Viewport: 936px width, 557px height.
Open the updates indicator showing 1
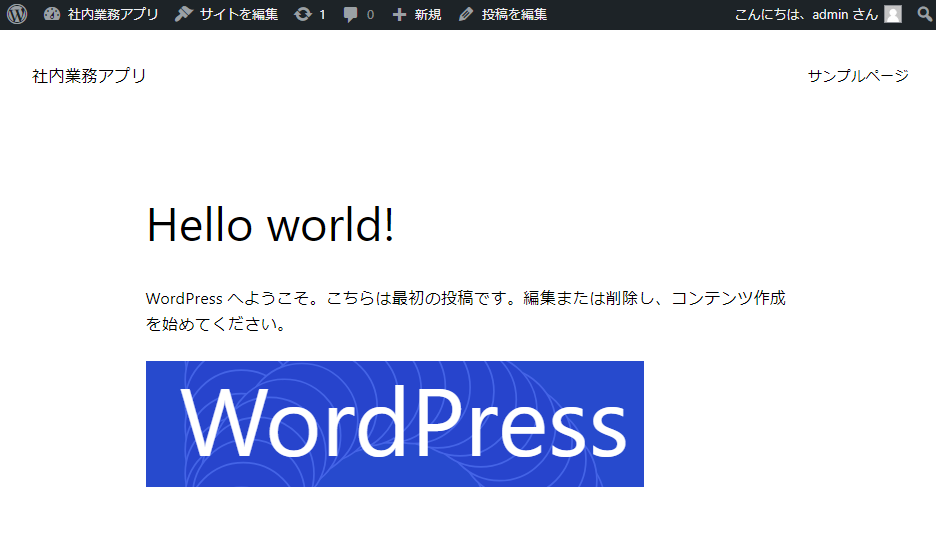310,14
